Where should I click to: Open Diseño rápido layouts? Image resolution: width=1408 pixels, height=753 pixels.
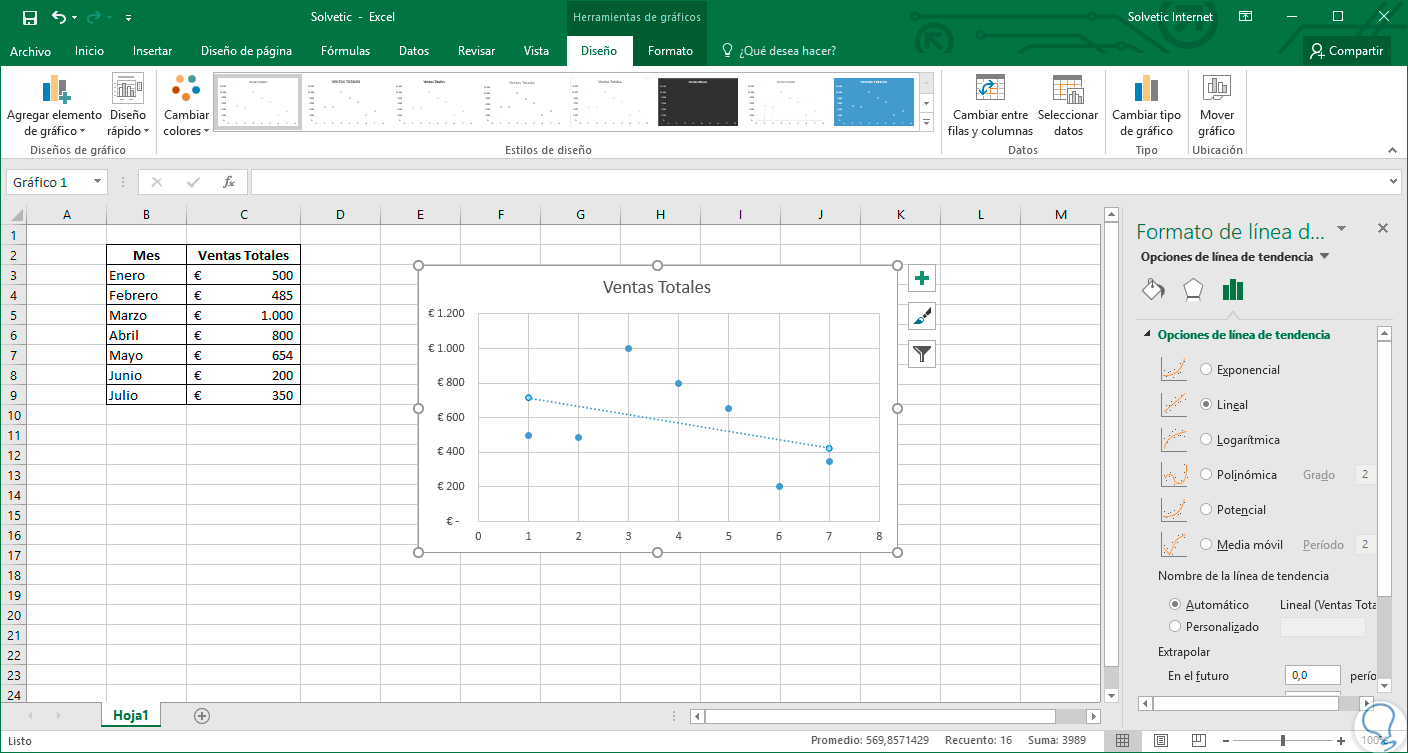[x=128, y=106]
